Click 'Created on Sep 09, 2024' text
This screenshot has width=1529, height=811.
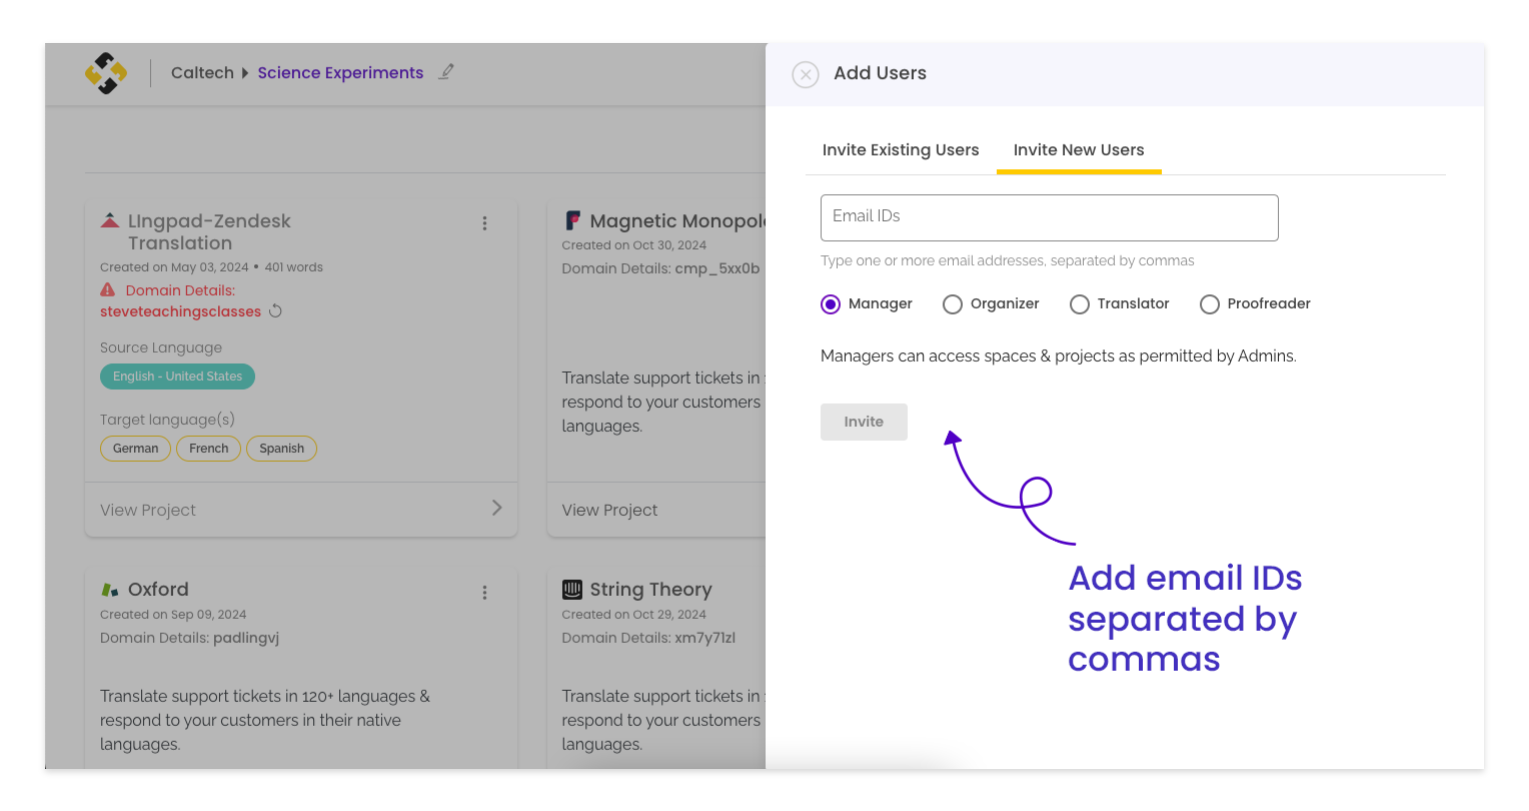click(x=173, y=614)
